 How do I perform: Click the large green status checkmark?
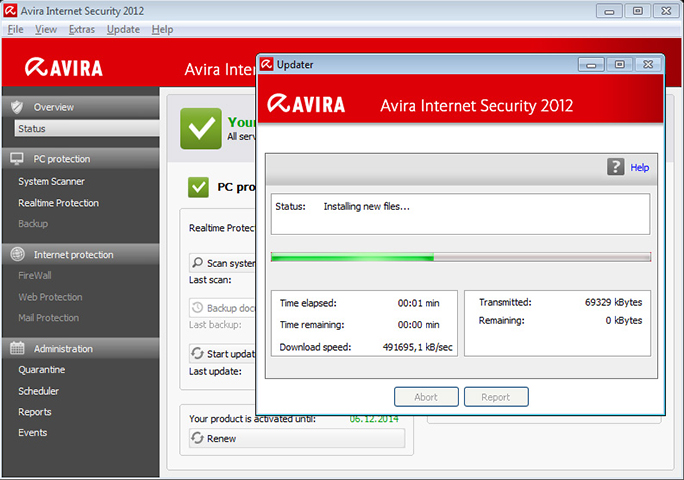point(200,127)
